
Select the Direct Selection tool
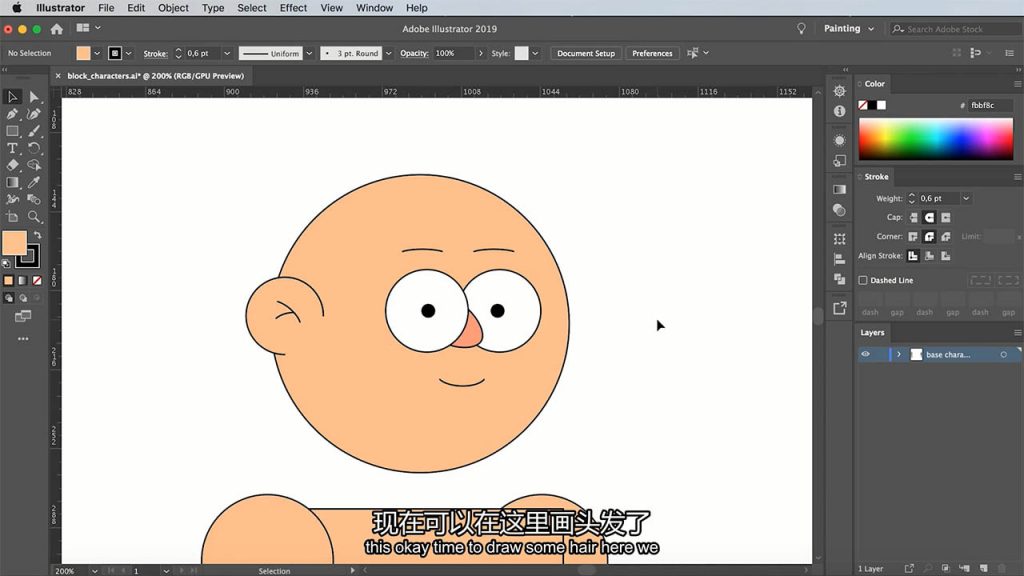(34, 97)
